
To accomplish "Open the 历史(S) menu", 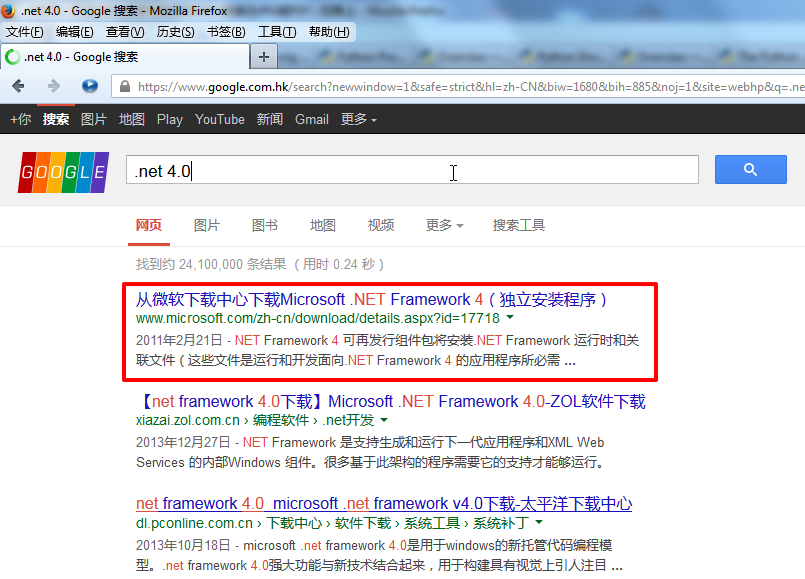I will 175,32.
